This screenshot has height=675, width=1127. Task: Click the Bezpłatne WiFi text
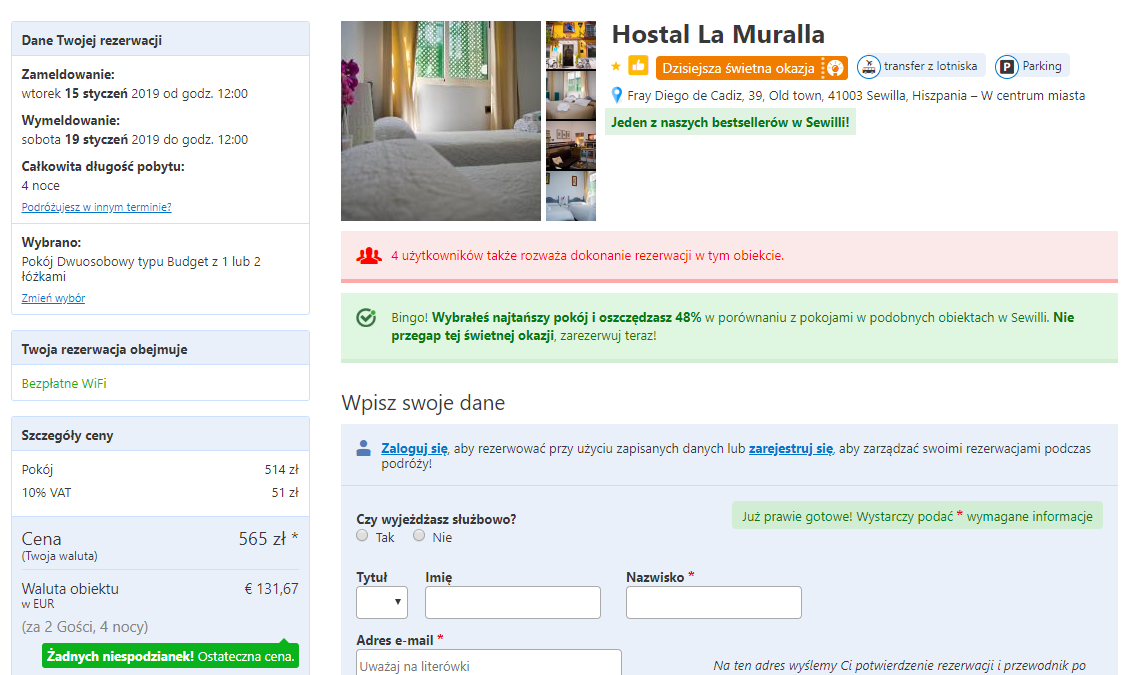coord(64,384)
